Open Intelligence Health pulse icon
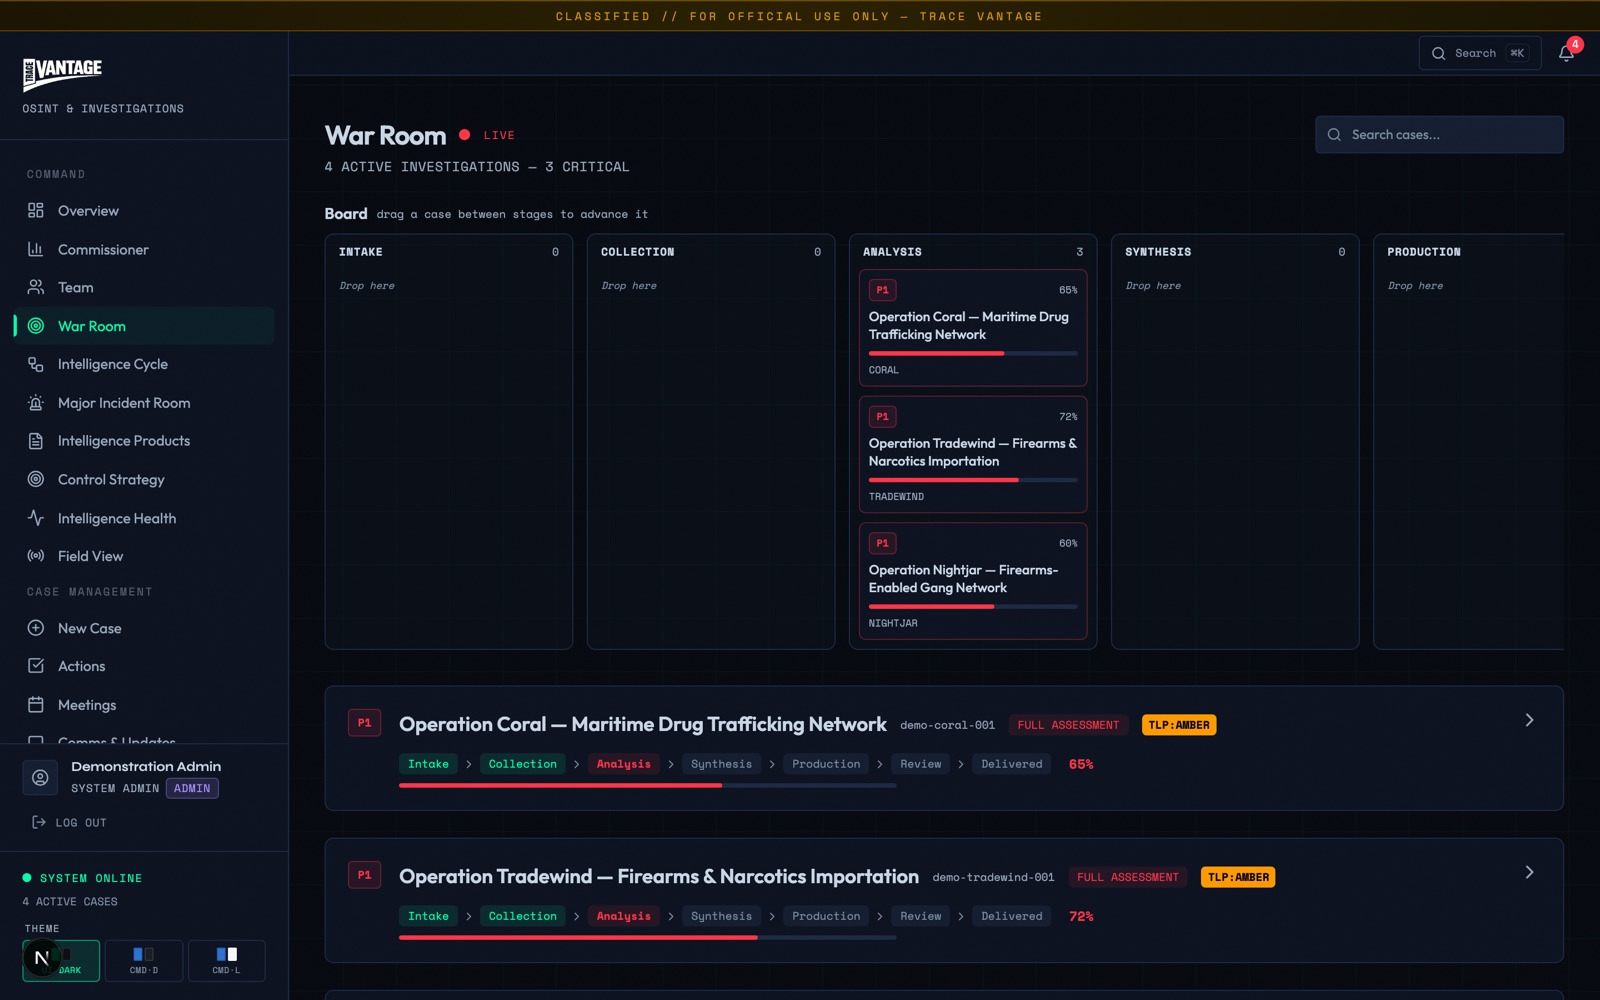This screenshot has width=1600, height=1000. tap(36, 518)
